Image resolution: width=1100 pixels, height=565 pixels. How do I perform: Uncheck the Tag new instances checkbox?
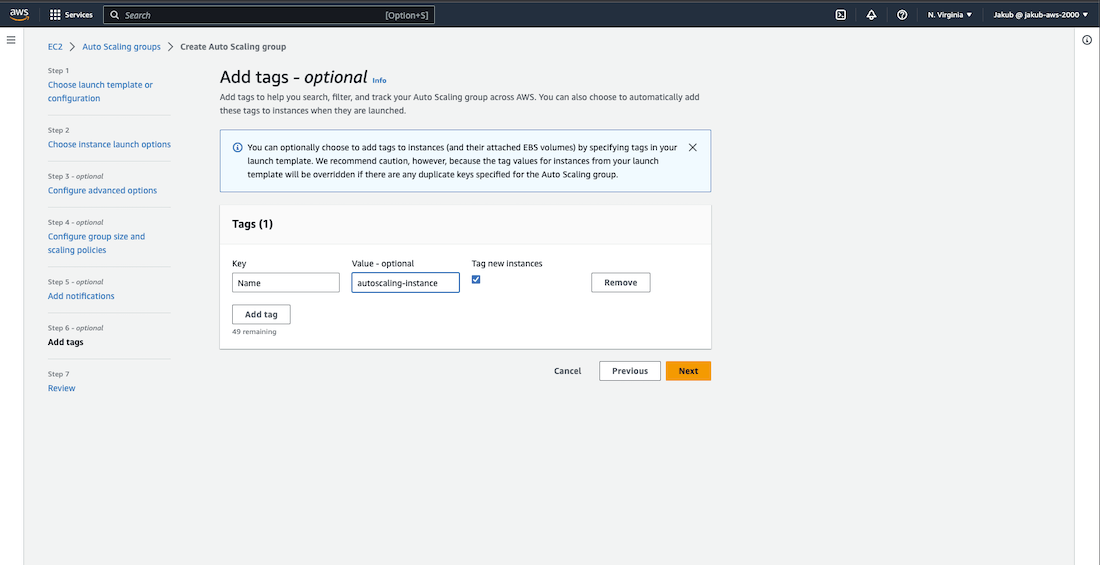[x=476, y=280]
